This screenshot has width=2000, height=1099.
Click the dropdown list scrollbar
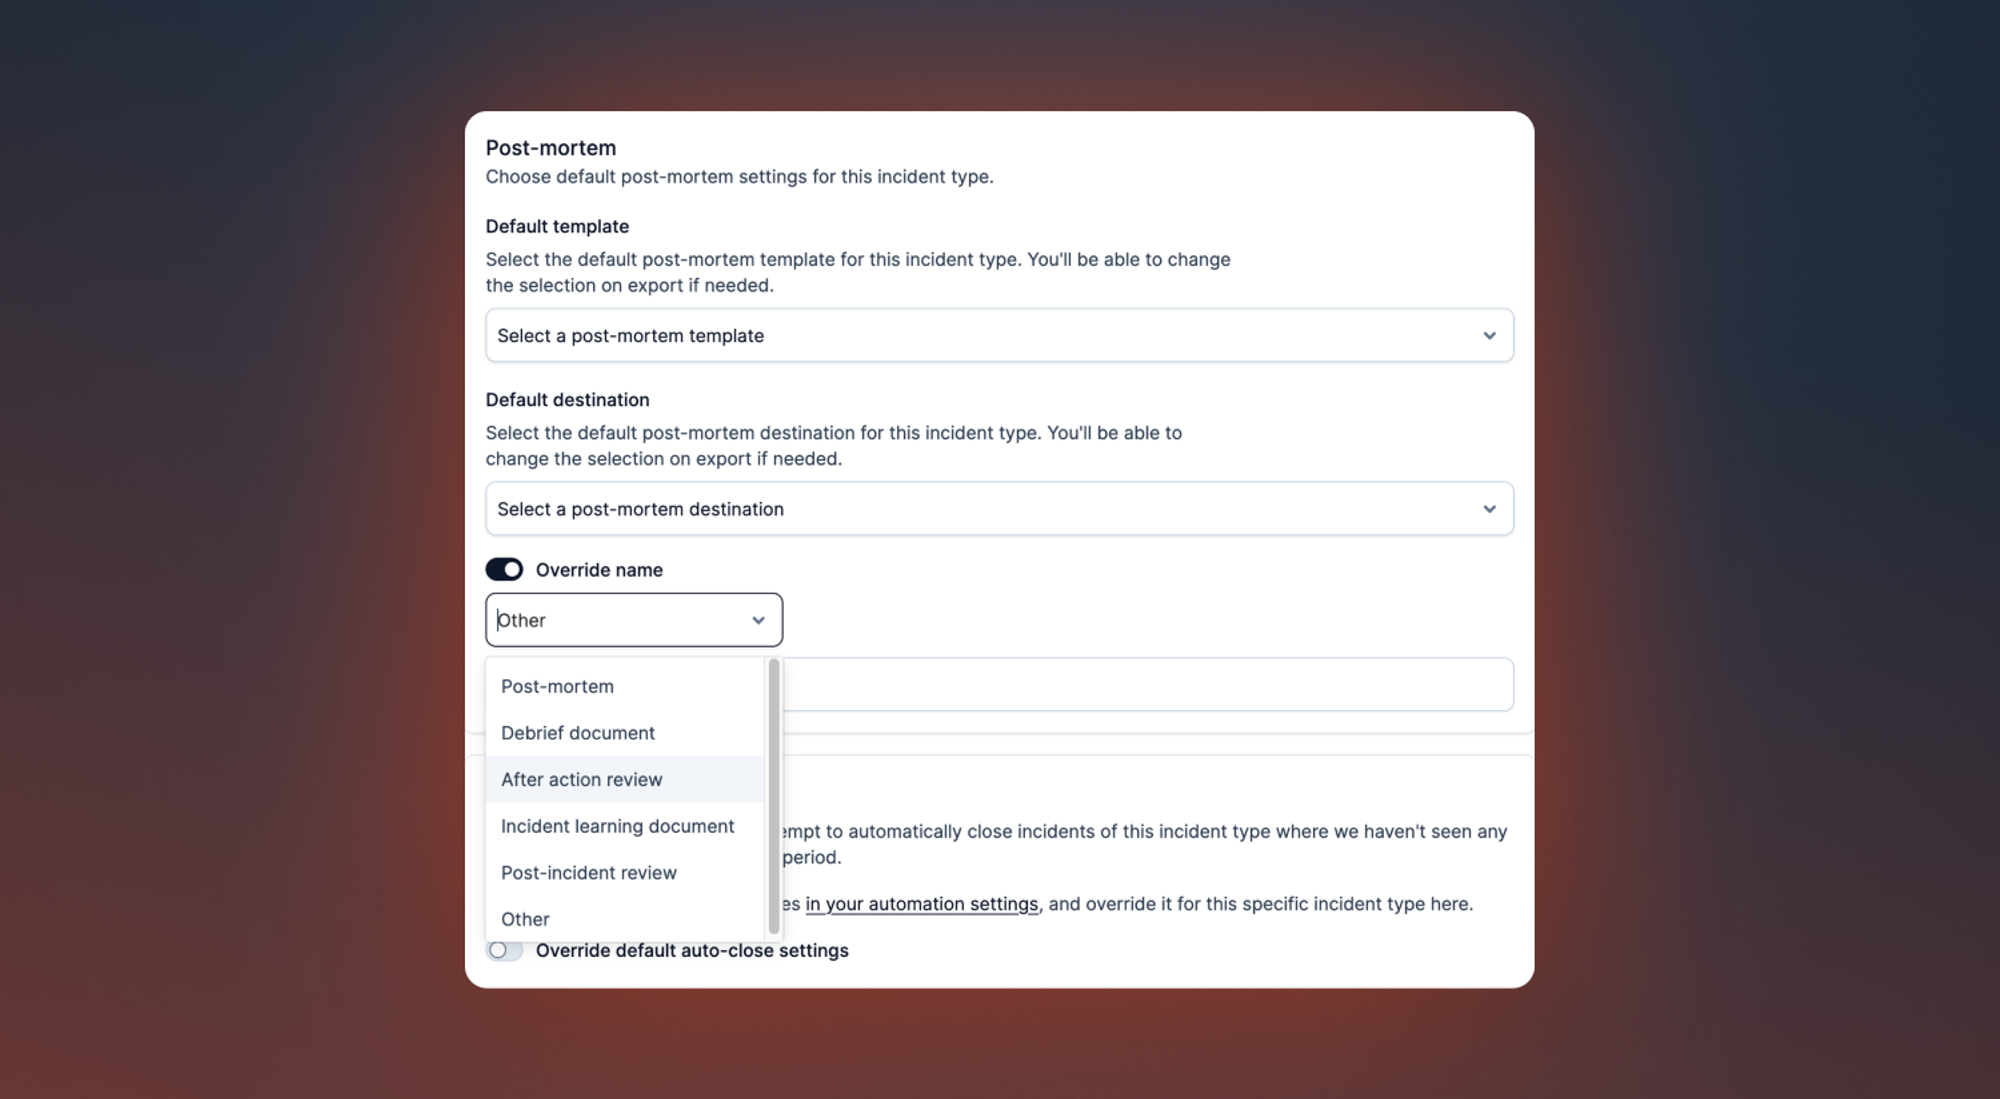774,796
